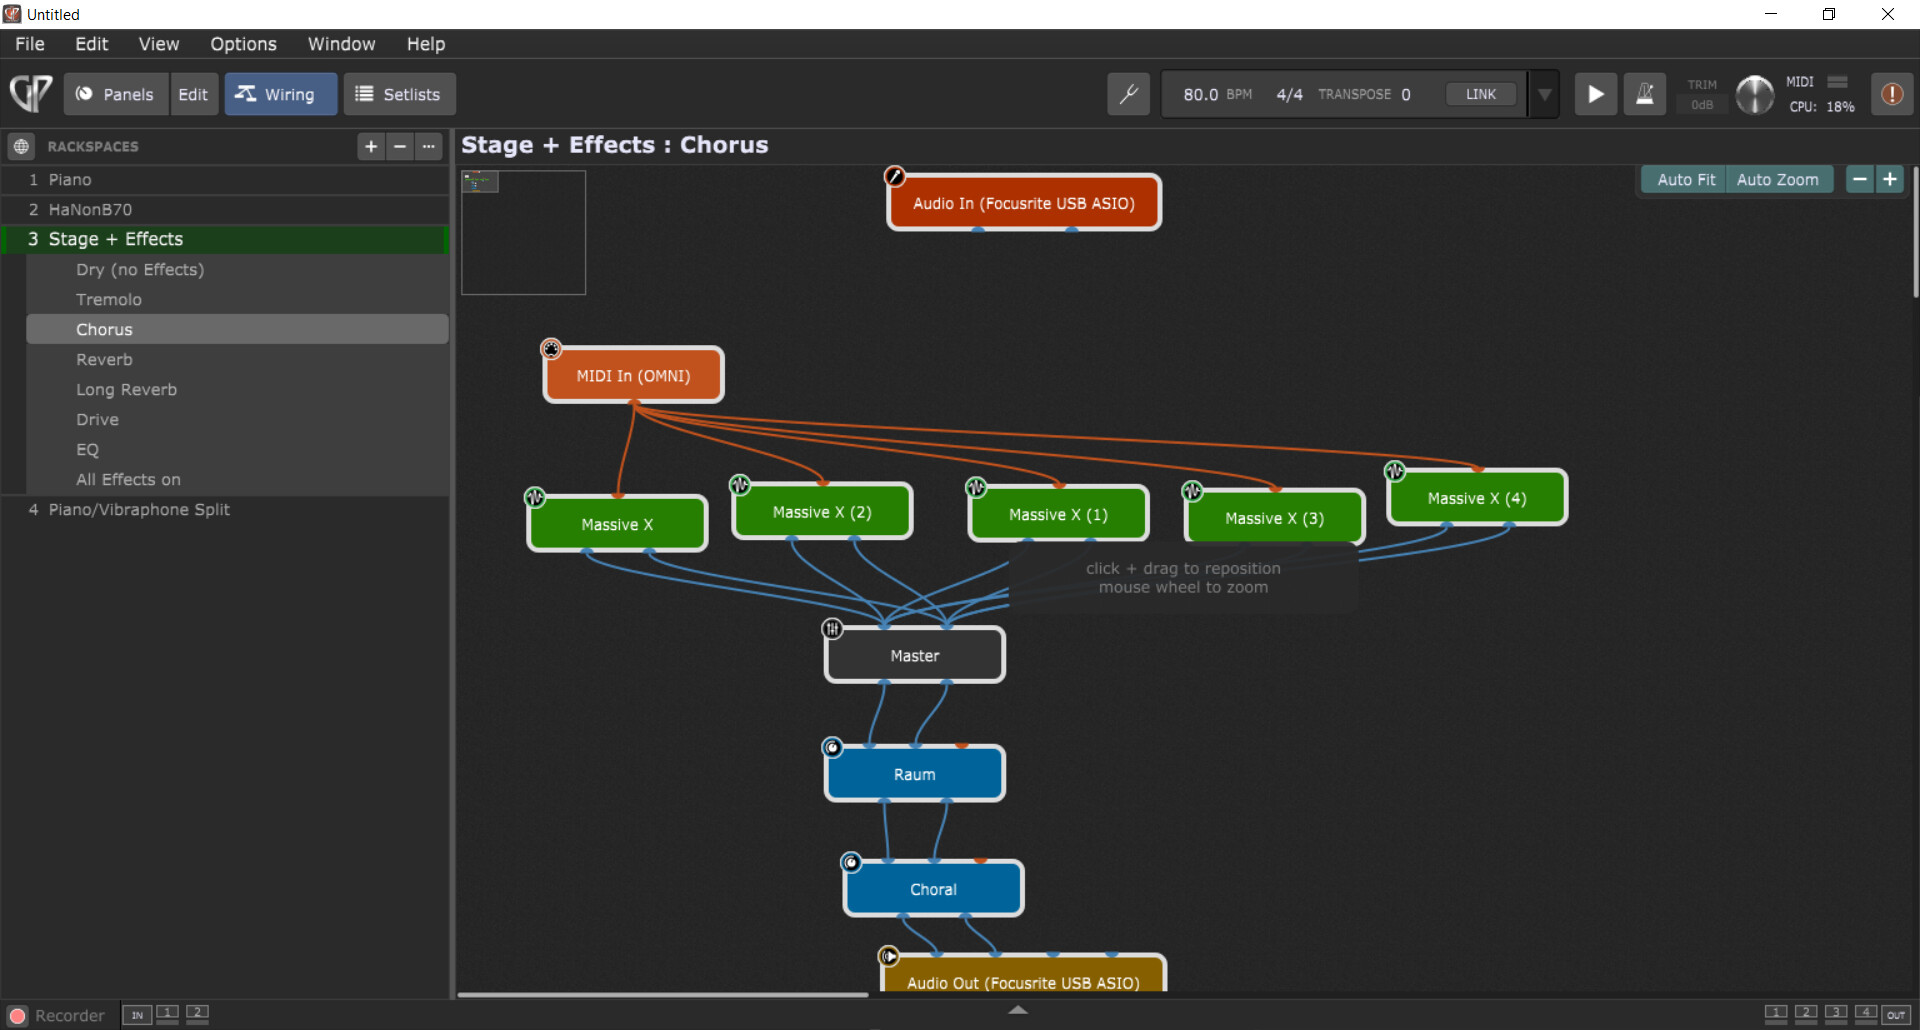Open the View menu

159,44
